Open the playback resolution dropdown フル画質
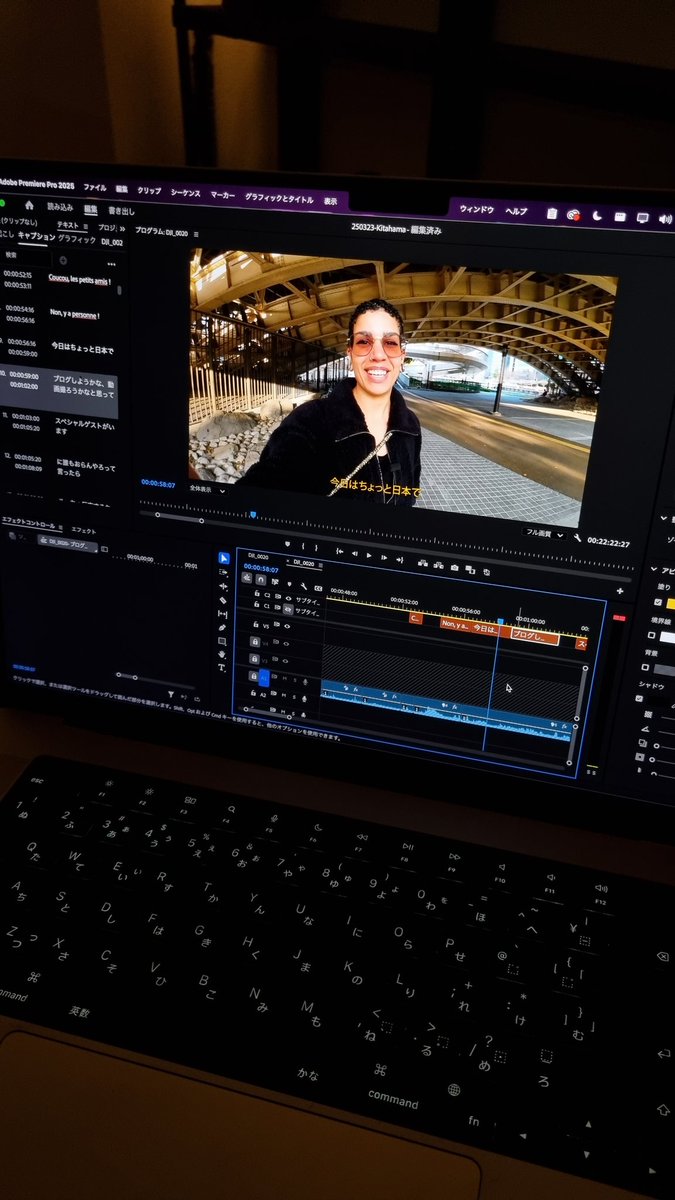The height and width of the screenshot is (1200, 675). [x=544, y=534]
